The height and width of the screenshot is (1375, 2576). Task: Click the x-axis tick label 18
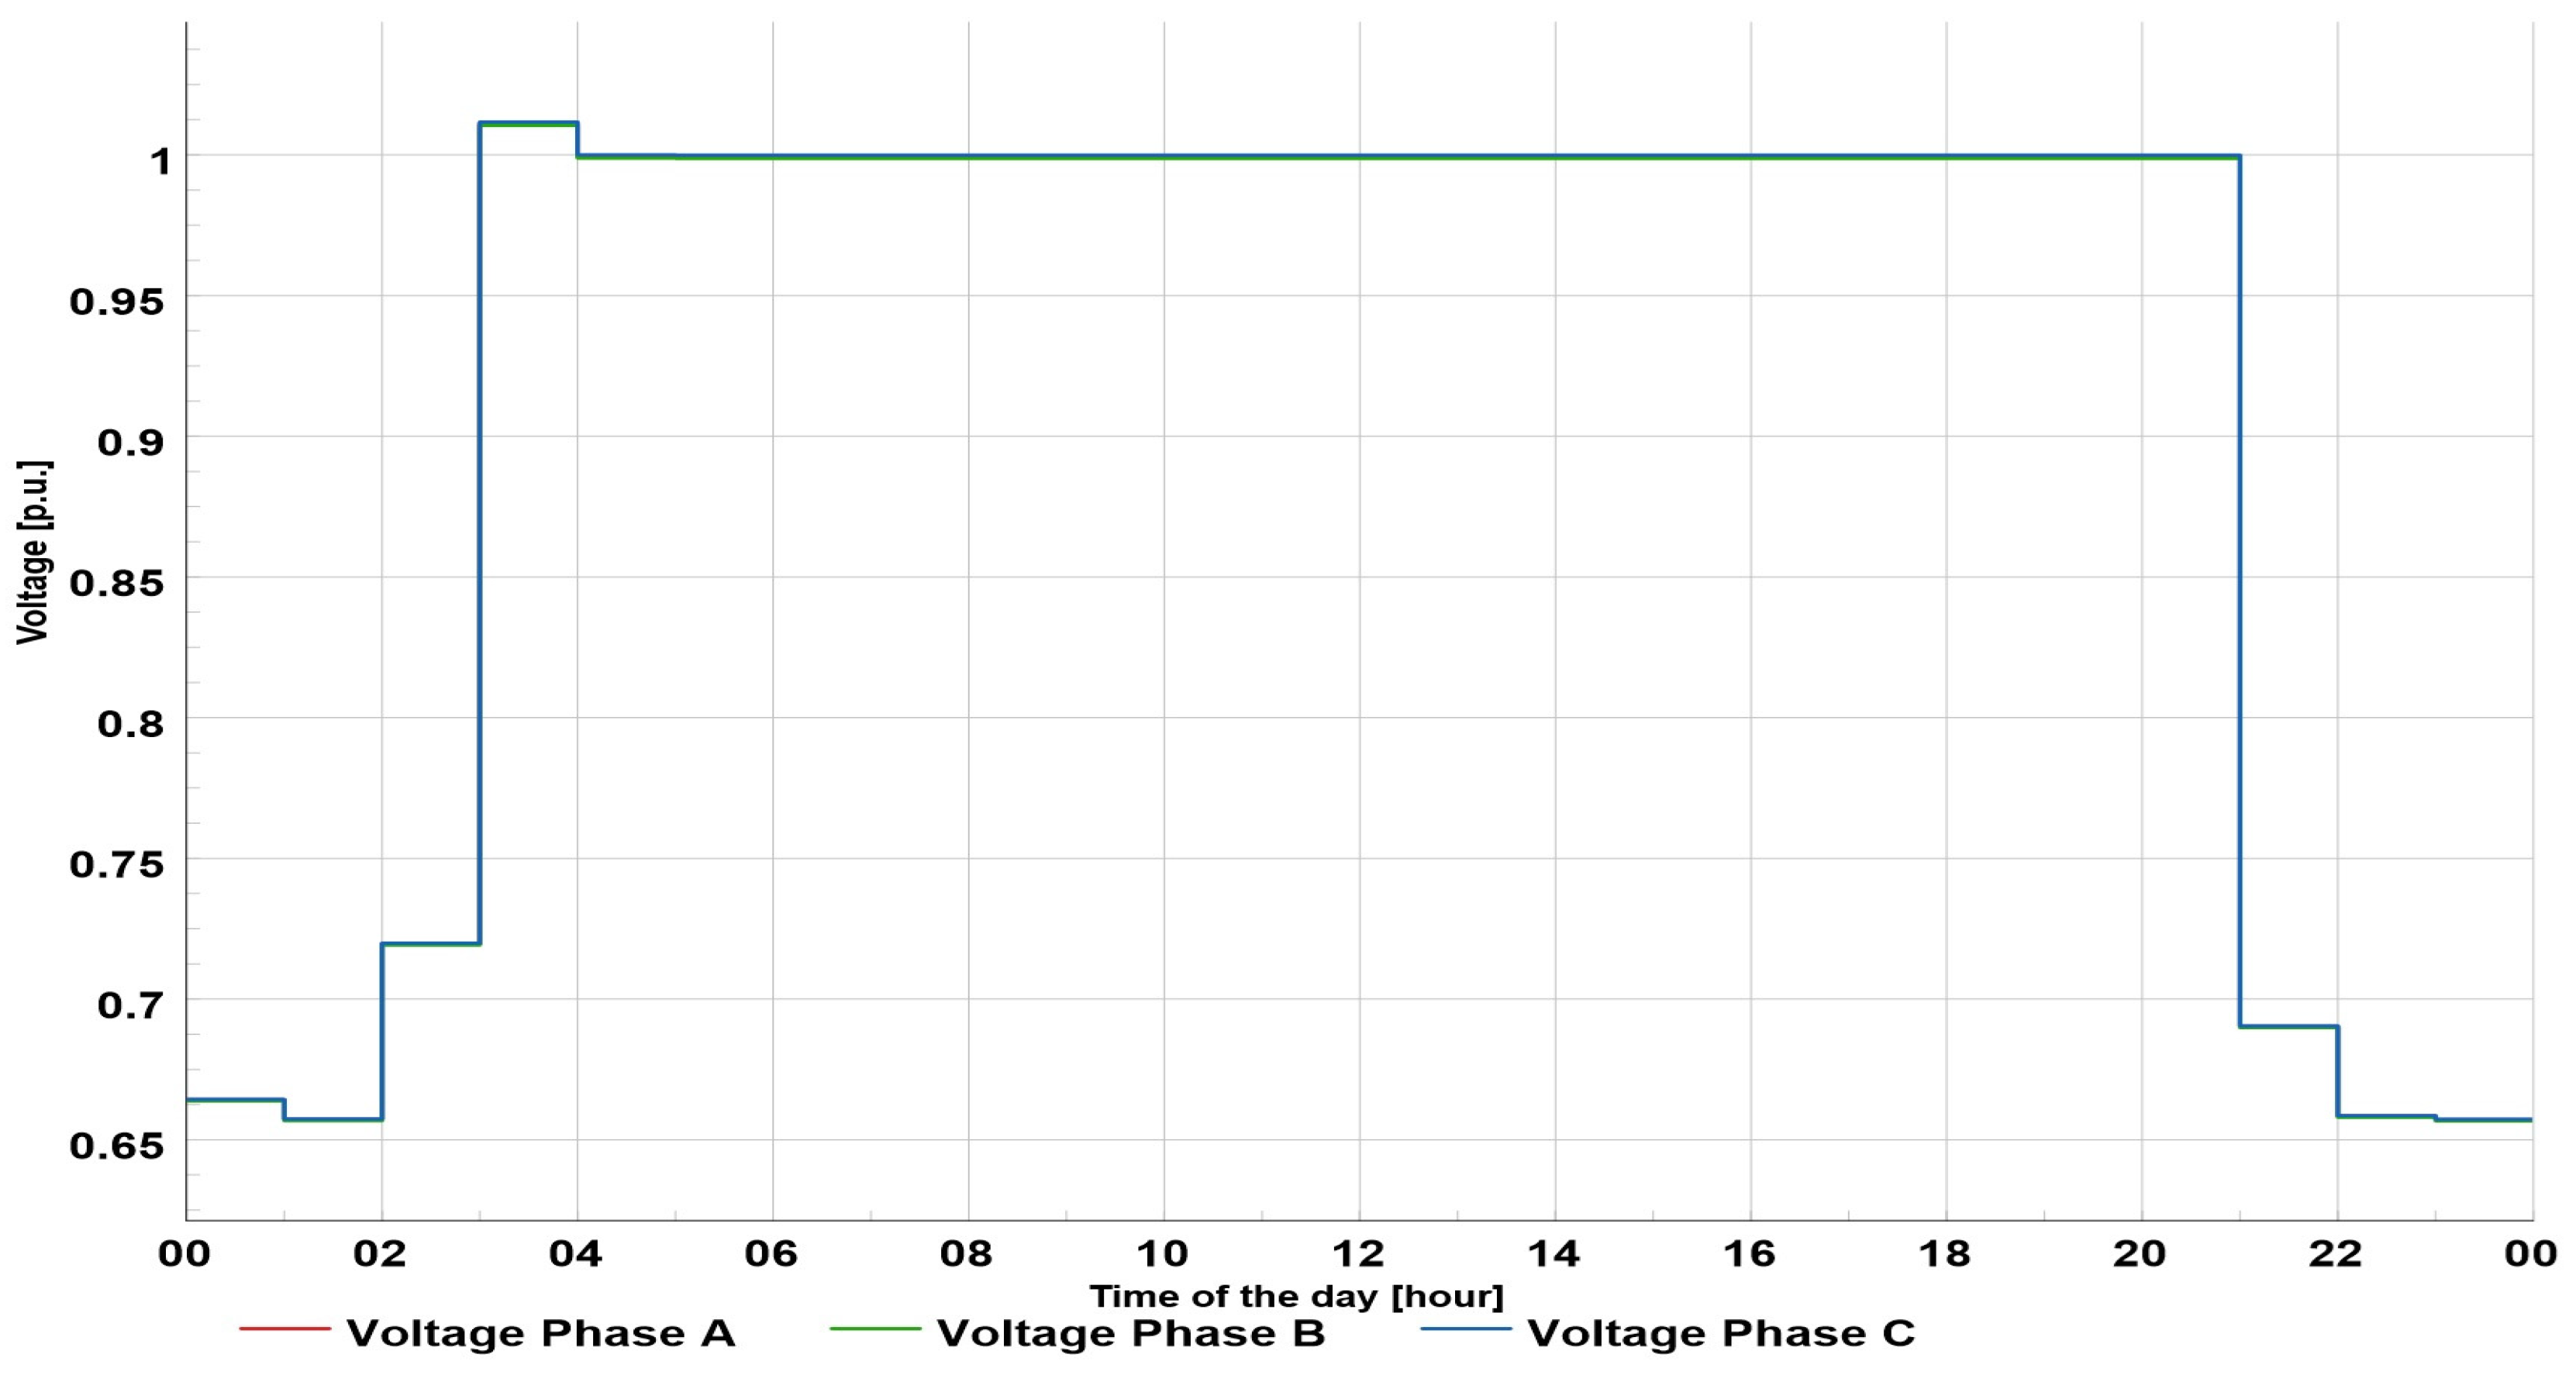click(x=1945, y=1253)
